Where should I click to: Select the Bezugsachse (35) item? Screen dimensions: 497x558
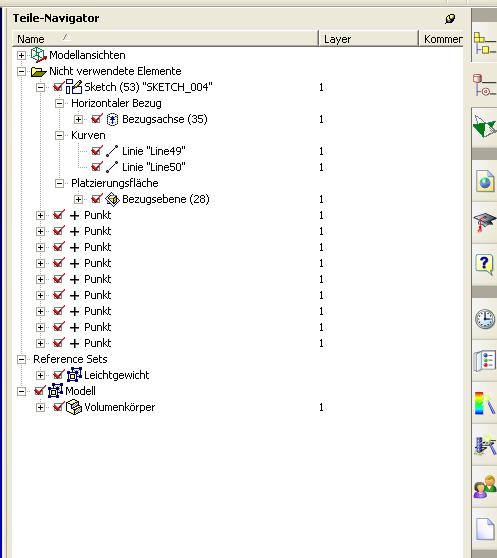point(164,119)
